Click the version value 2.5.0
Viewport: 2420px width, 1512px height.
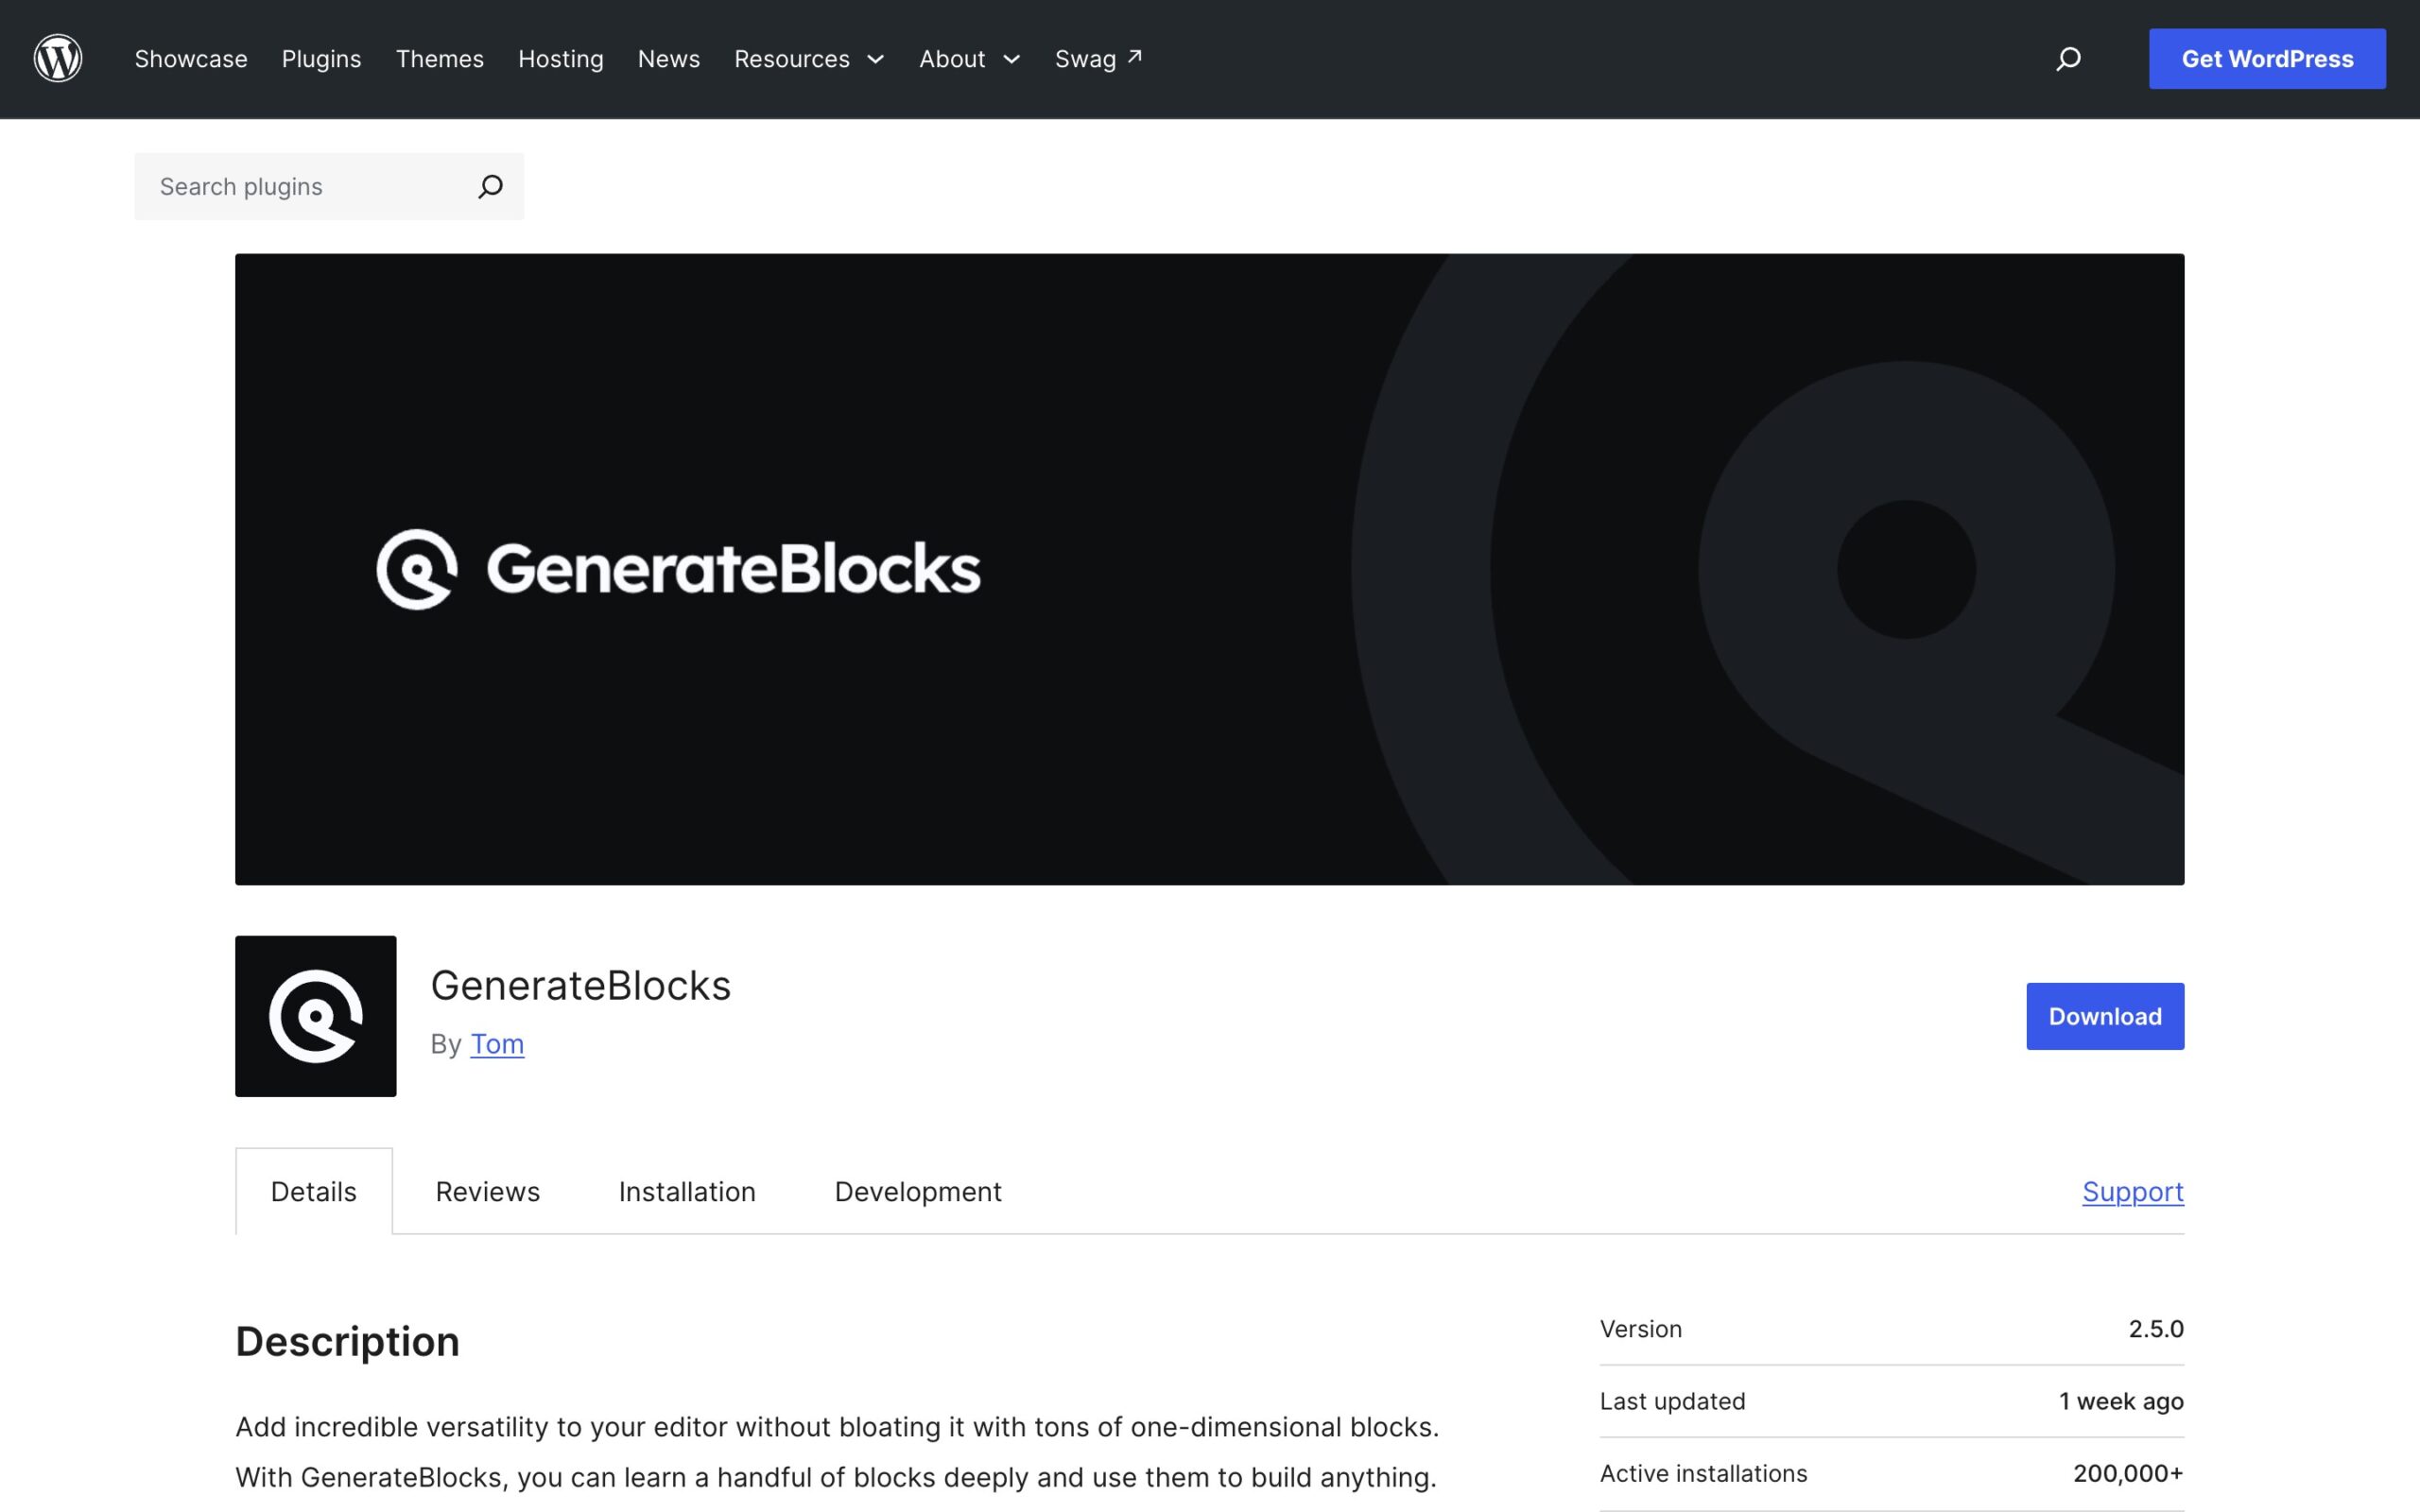[x=2156, y=1329]
